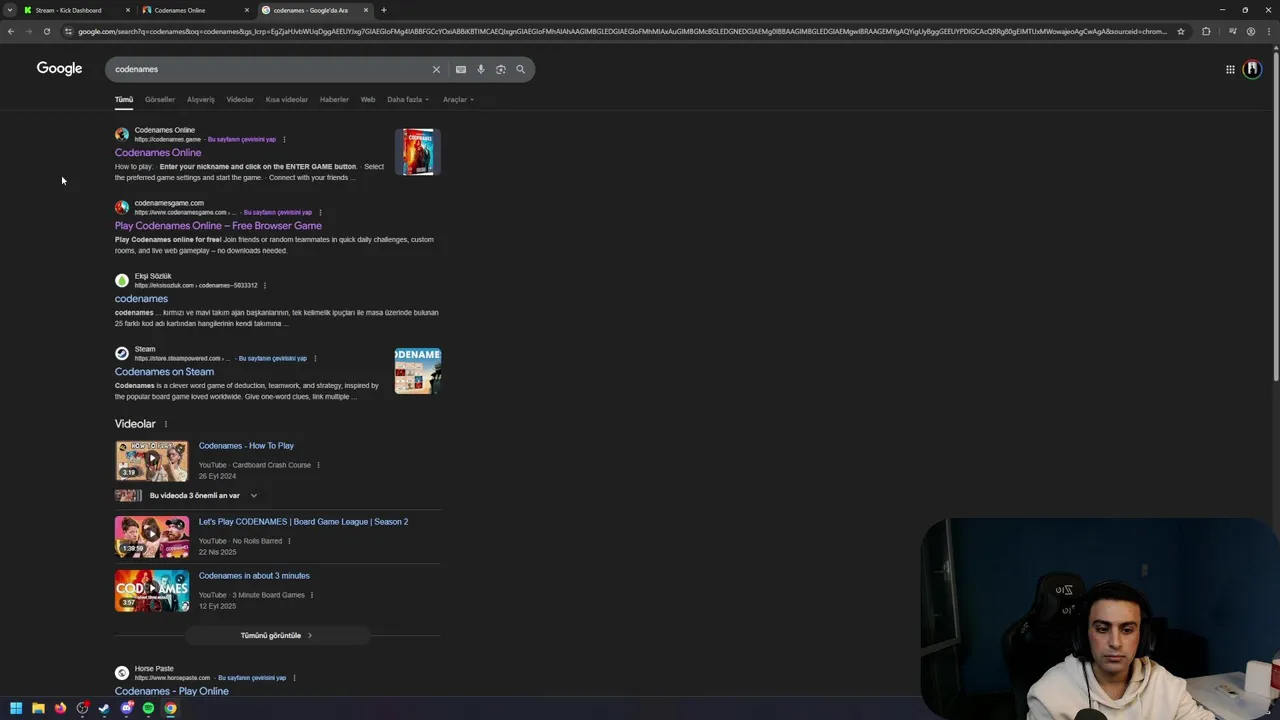
Task: Clear the search box with X icon
Action: 436,69
